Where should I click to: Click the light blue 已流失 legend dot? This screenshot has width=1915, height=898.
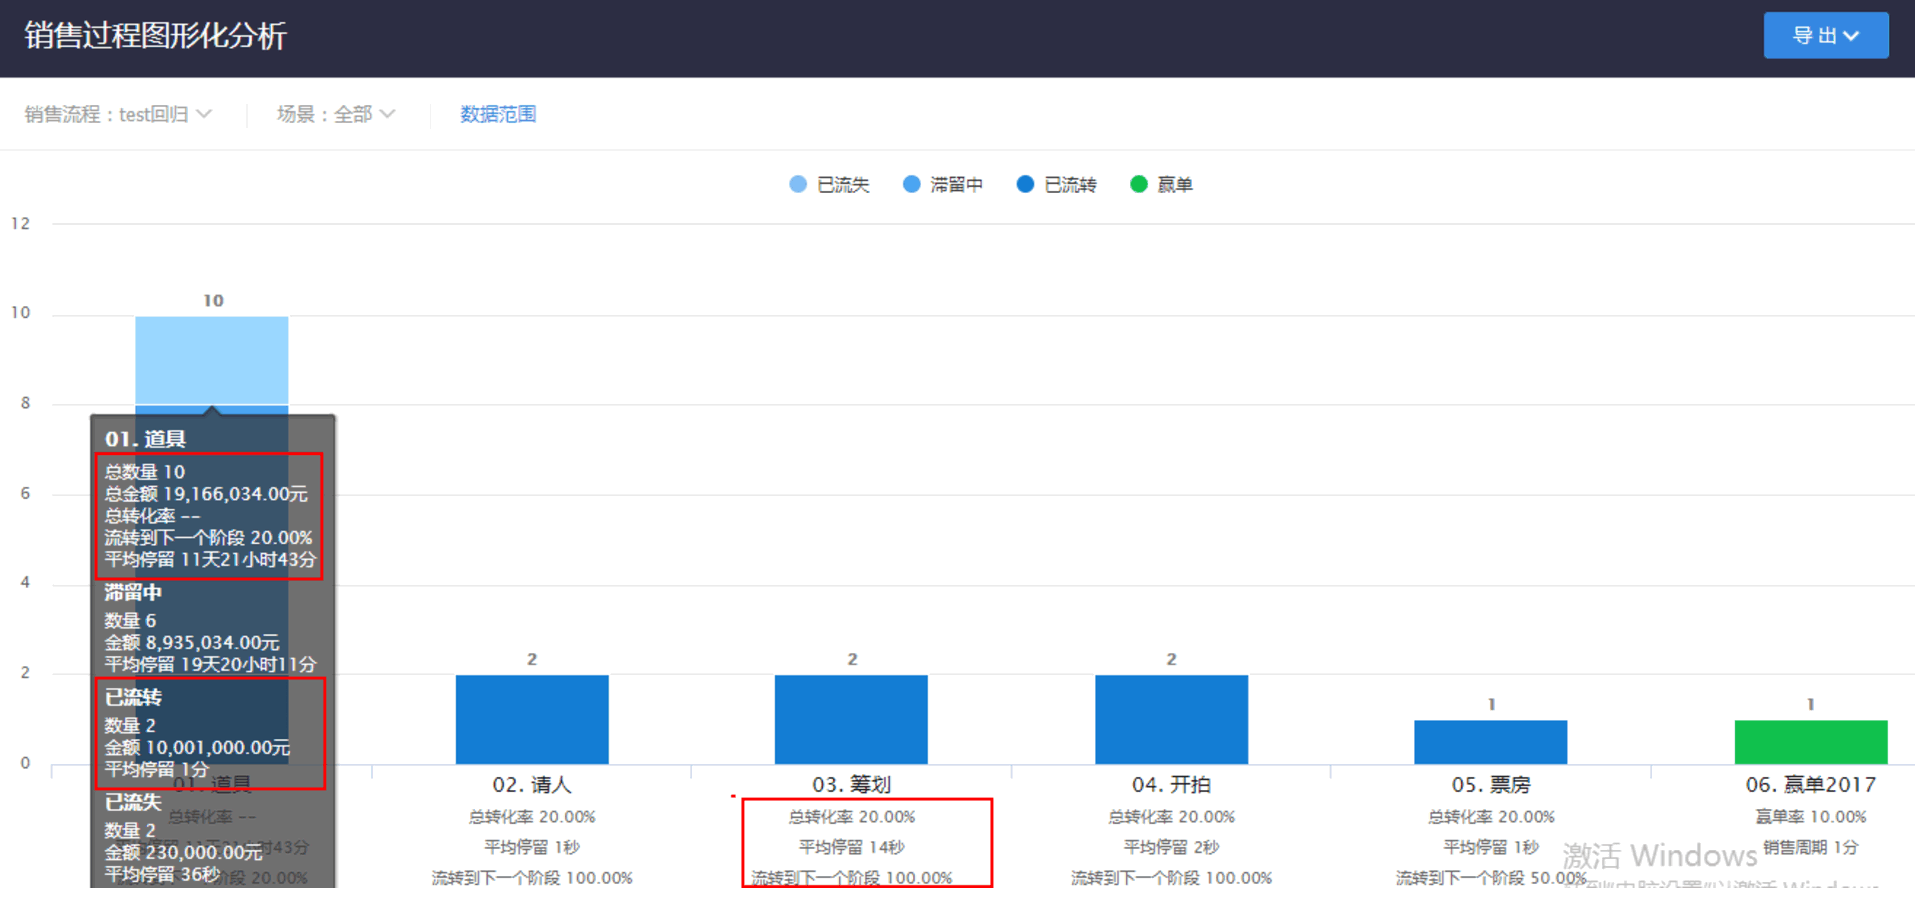point(798,184)
